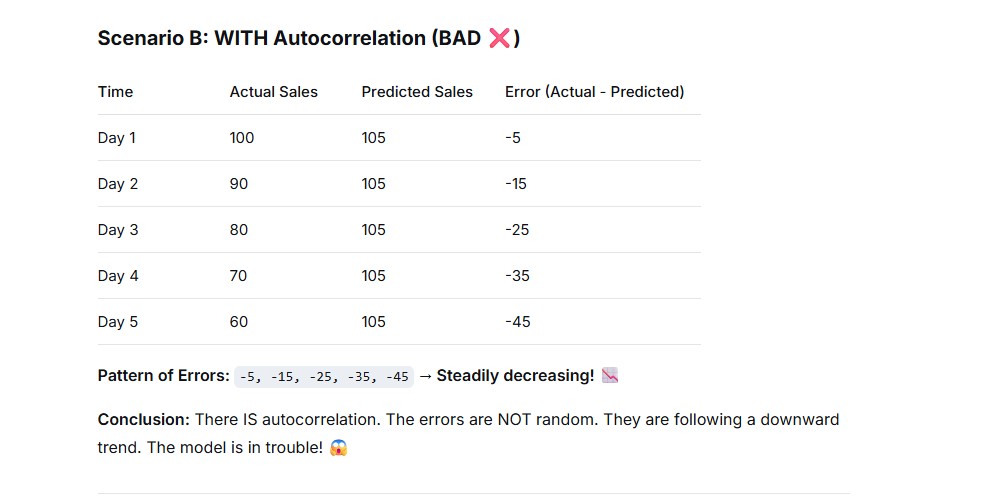988x504 pixels.
Task: Click the Steadily decreasing bold text
Action: 515,375
